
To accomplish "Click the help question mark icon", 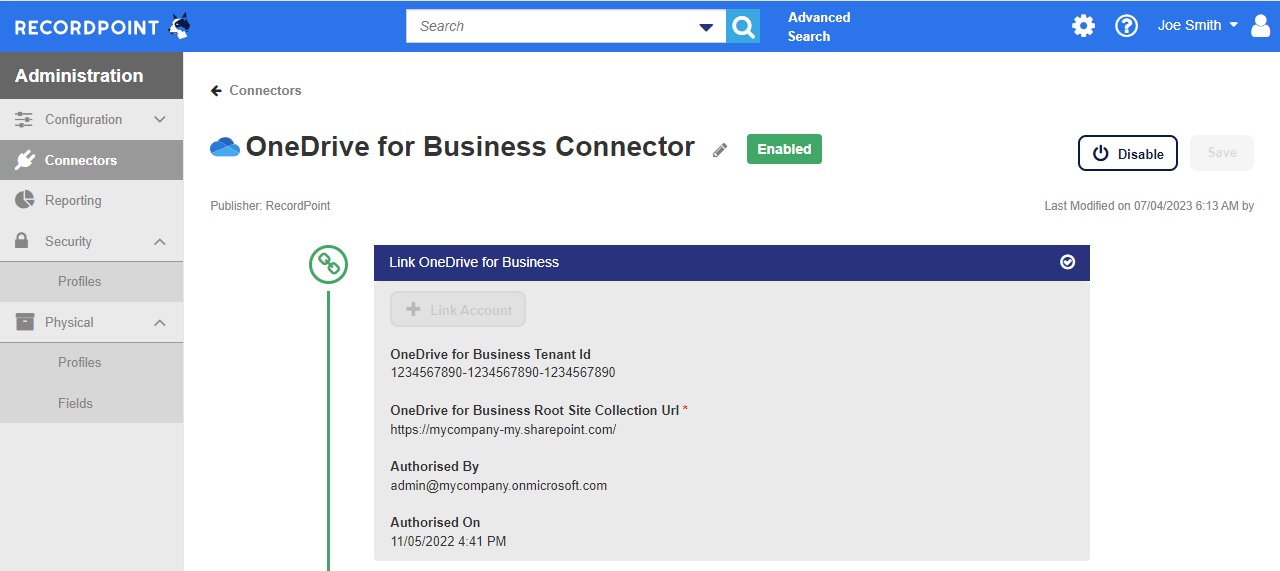I will click(x=1127, y=26).
